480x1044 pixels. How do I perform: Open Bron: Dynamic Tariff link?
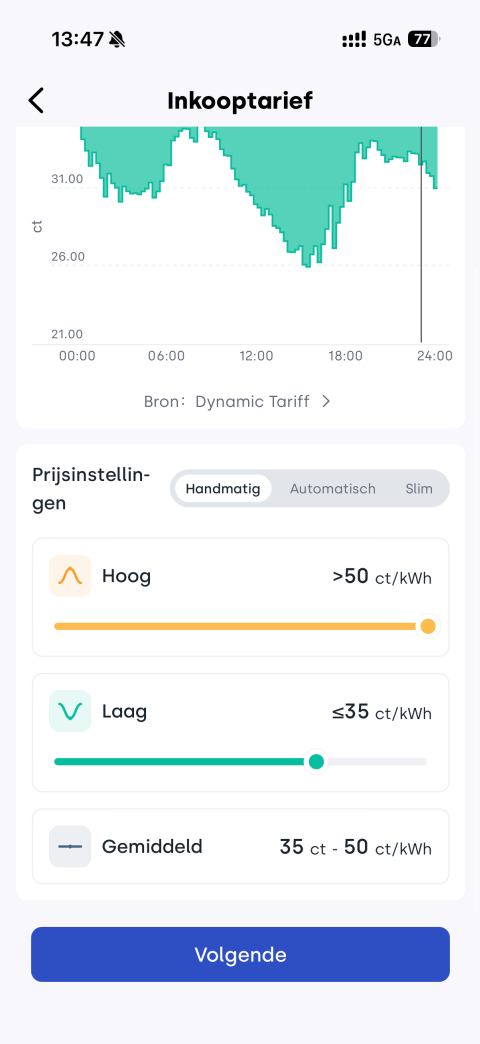[237, 401]
